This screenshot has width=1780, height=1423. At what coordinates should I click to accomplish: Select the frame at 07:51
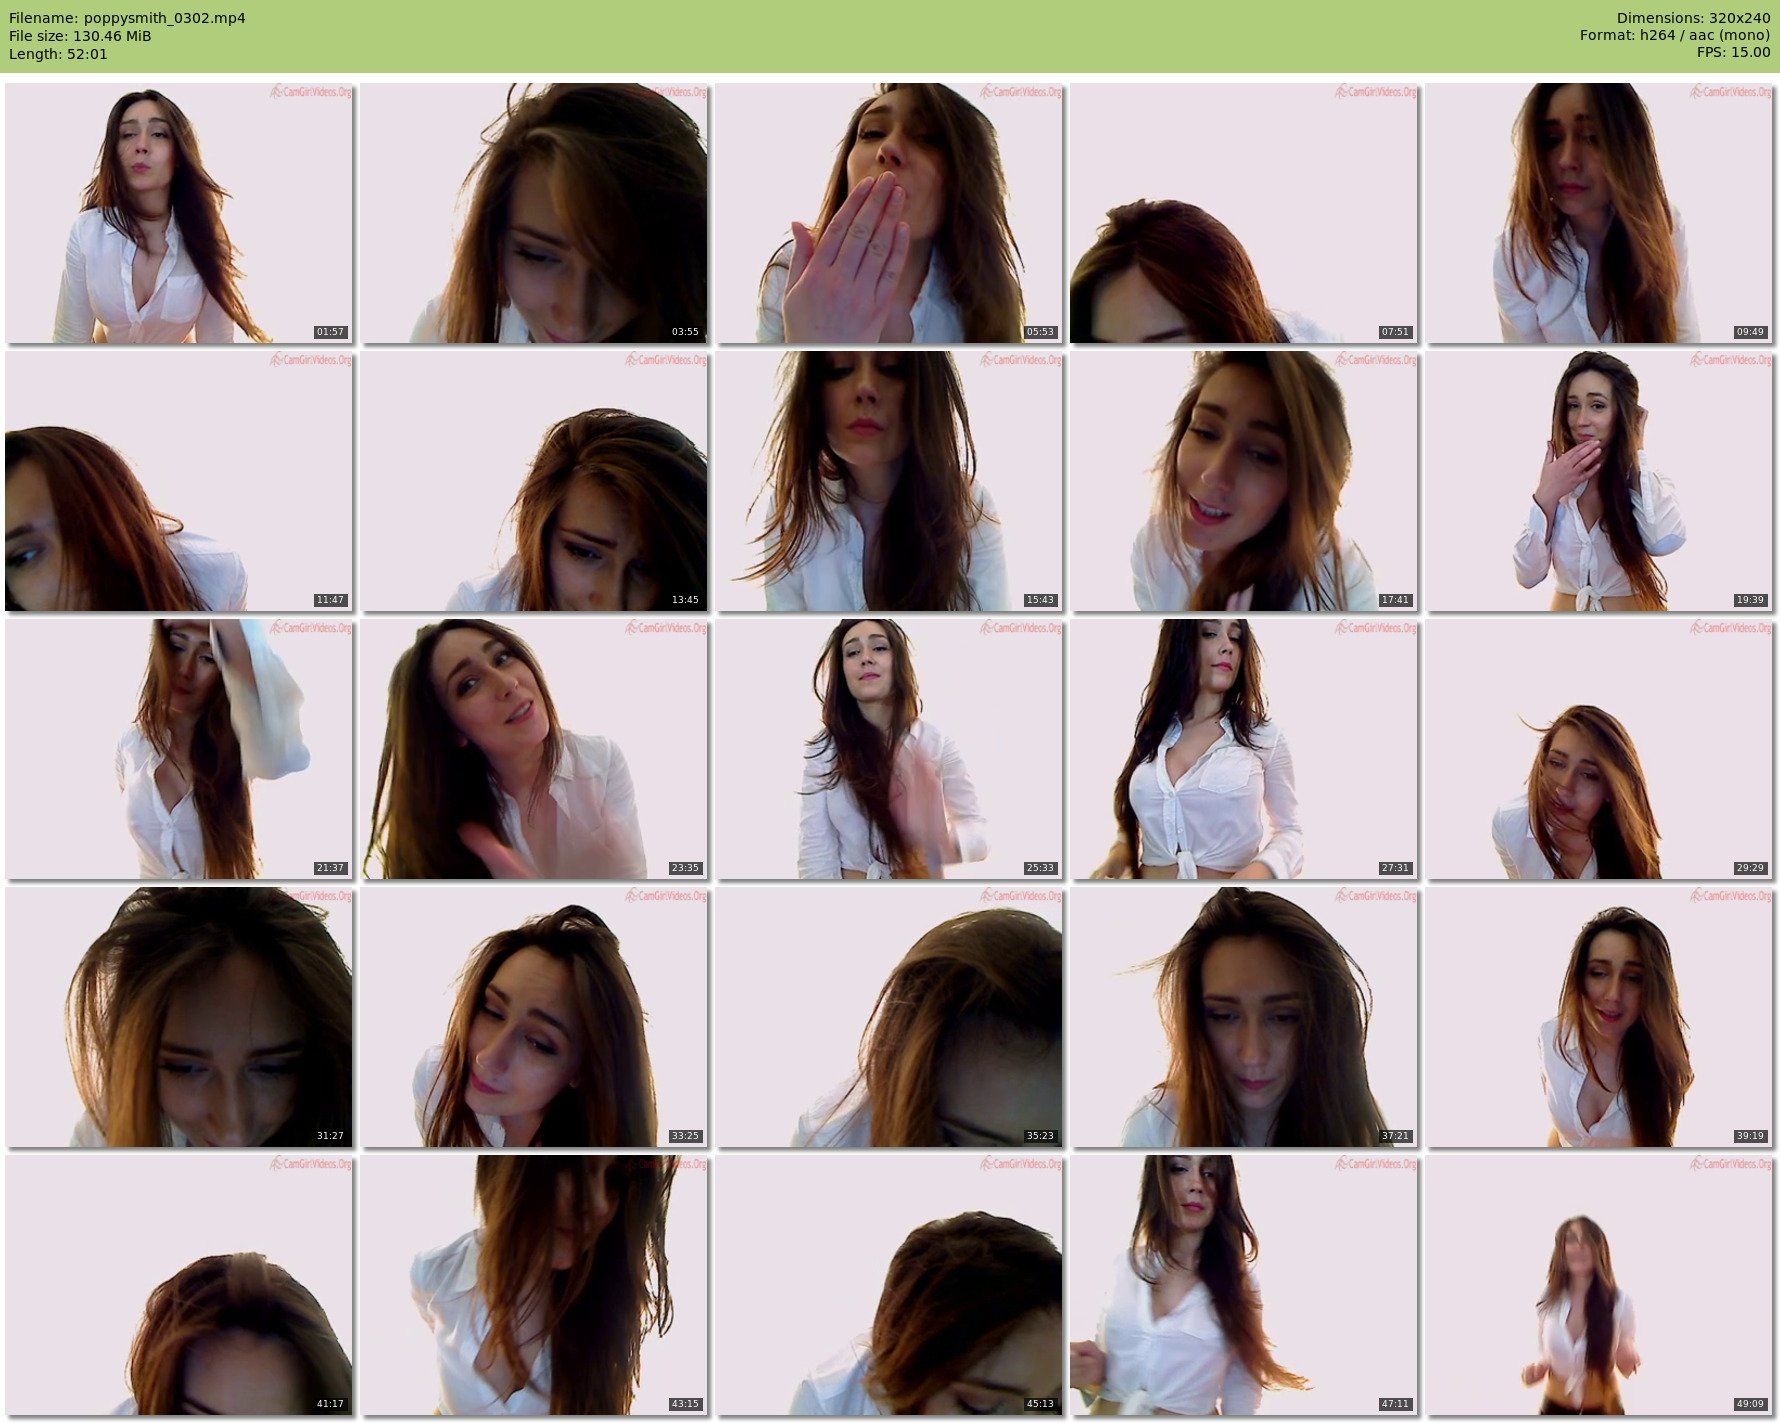tap(1244, 213)
